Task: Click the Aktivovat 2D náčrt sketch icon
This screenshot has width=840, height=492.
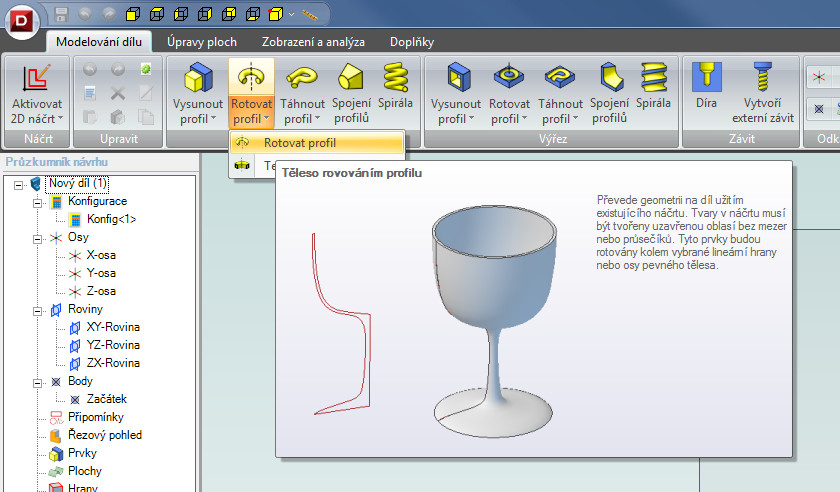Action: tap(37, 79)
